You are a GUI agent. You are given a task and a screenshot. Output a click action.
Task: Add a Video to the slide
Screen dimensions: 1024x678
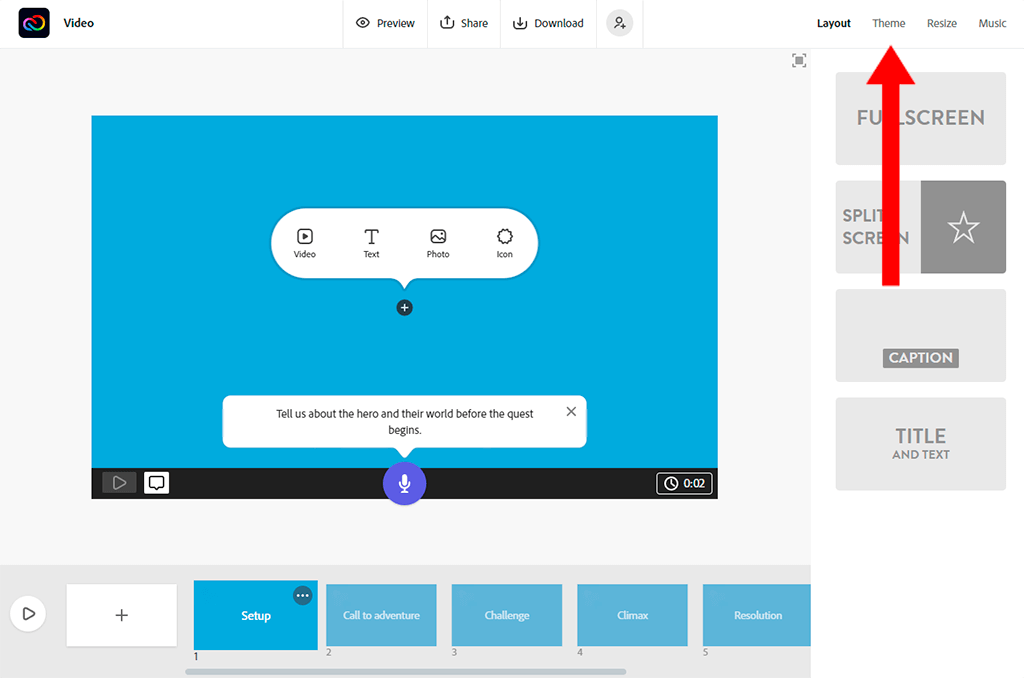pyautogui.click(x=304, y=243)
